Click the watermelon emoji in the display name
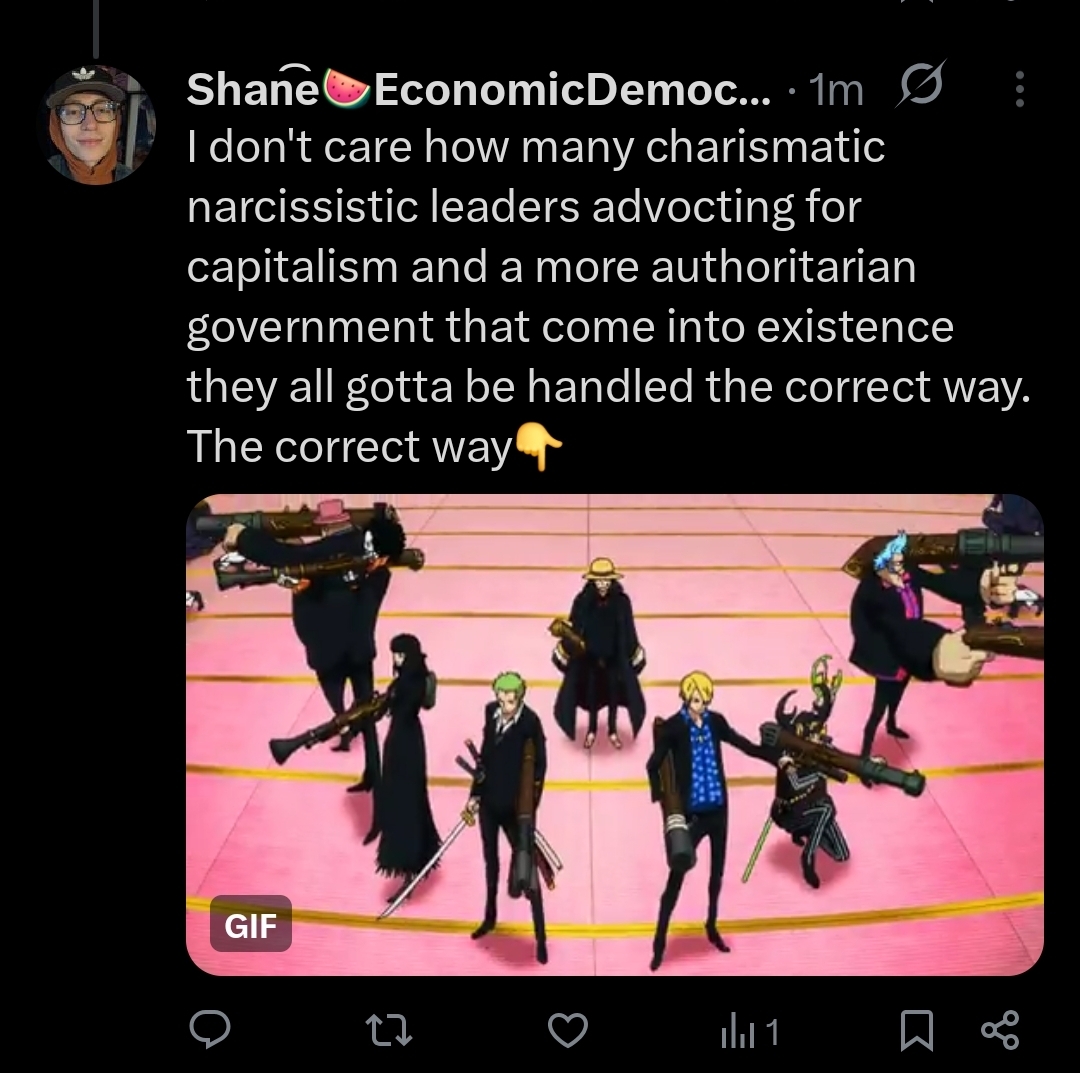This screenshot has width=1080, height=1073. pyautogui.click(x=346, y=88)
